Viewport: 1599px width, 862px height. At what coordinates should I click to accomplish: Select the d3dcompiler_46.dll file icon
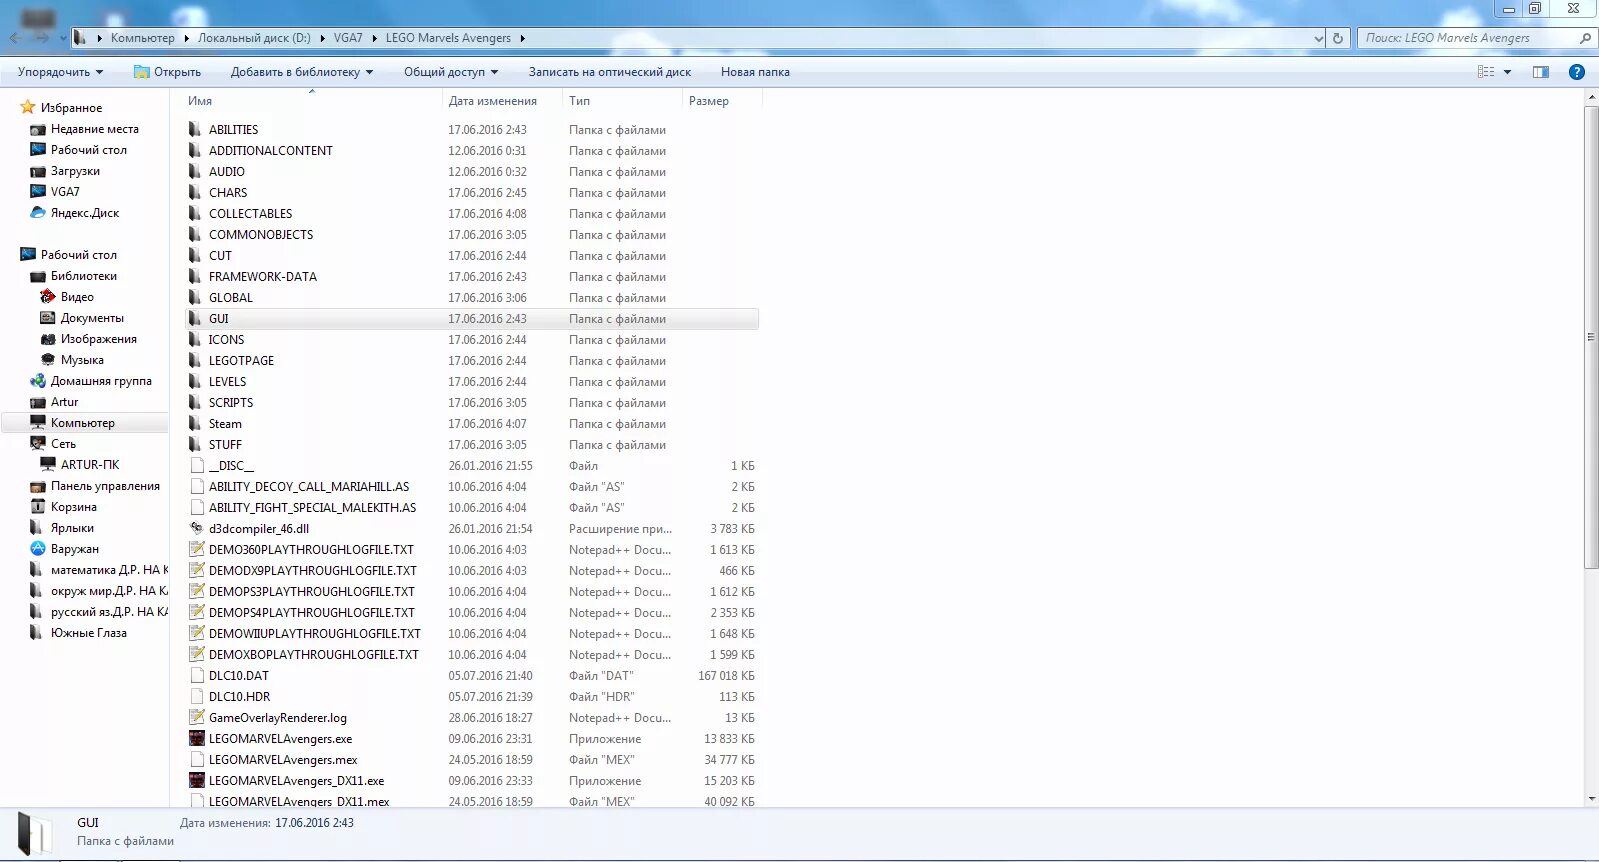pos(196,529)
